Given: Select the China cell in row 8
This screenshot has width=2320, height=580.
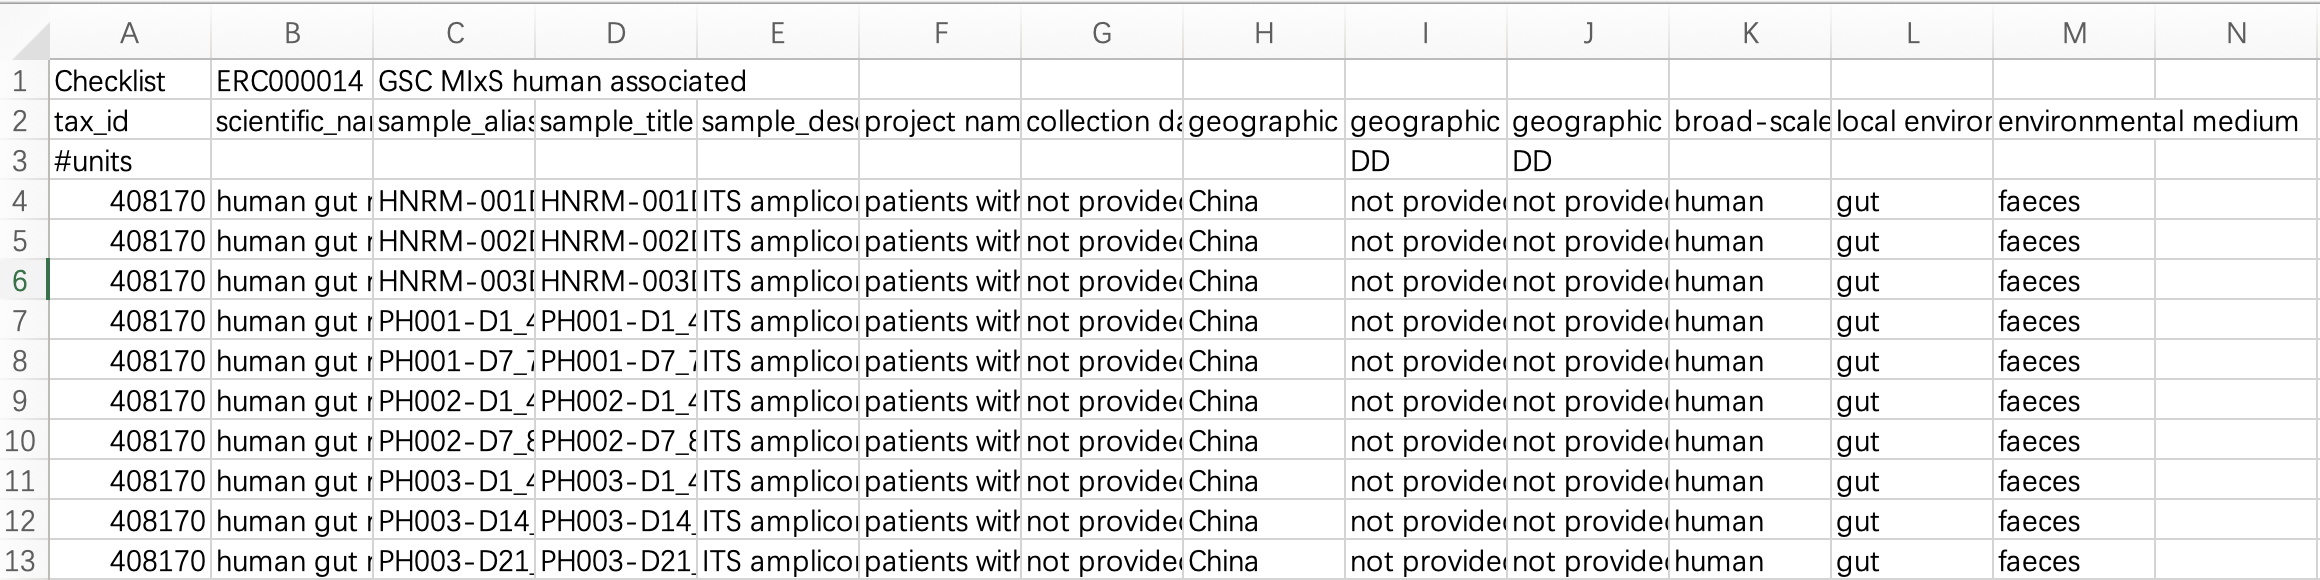Looking at the screenshot, I should (x=1263, y=361).
